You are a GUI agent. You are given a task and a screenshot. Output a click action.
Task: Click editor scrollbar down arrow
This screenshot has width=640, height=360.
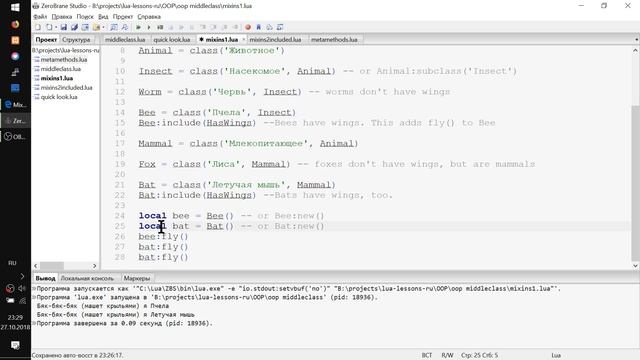pos(636,266)
